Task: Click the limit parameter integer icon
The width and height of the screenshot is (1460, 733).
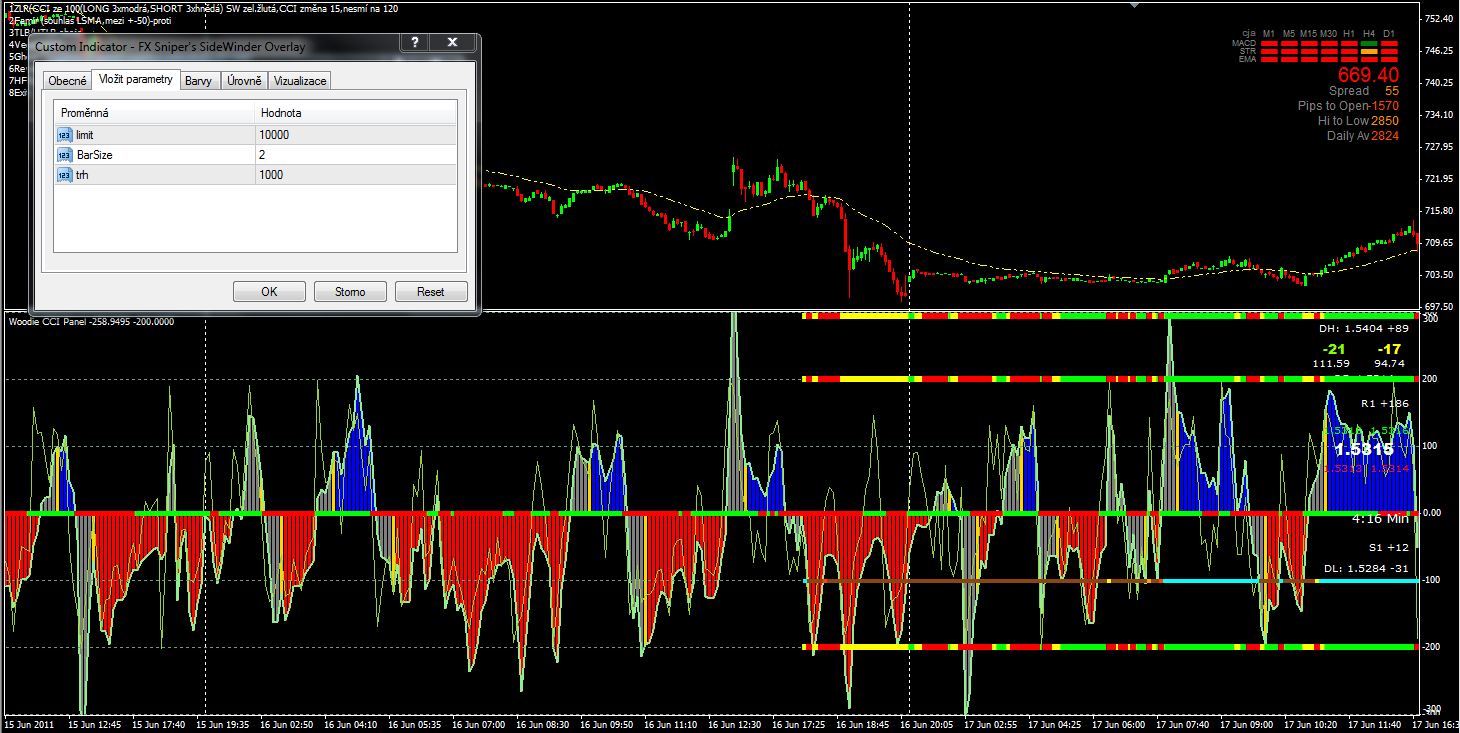Action: 65,135
